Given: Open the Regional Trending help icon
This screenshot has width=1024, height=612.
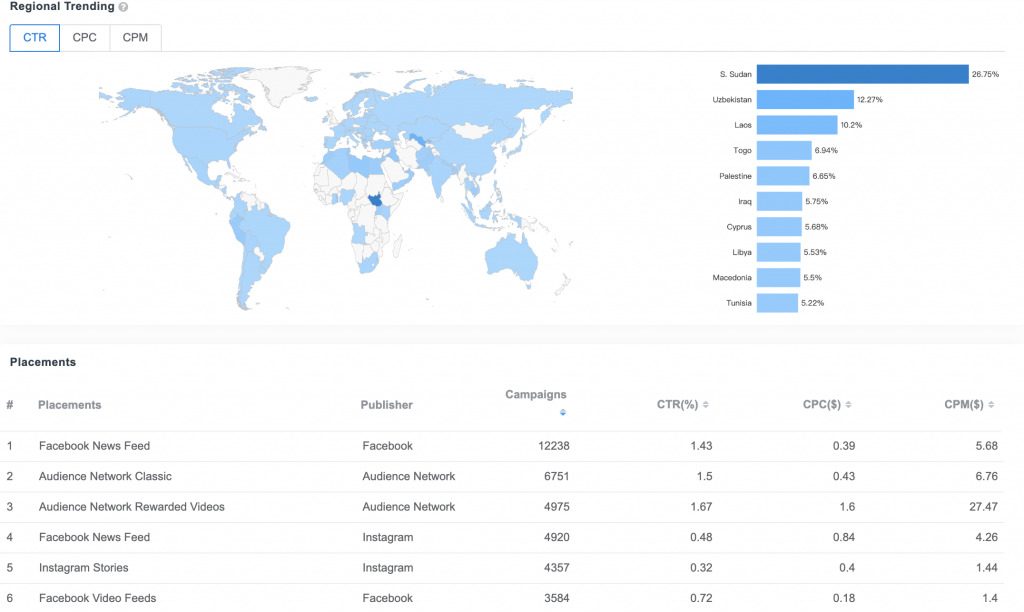Looking at the screenshot, I should [123, 7].
